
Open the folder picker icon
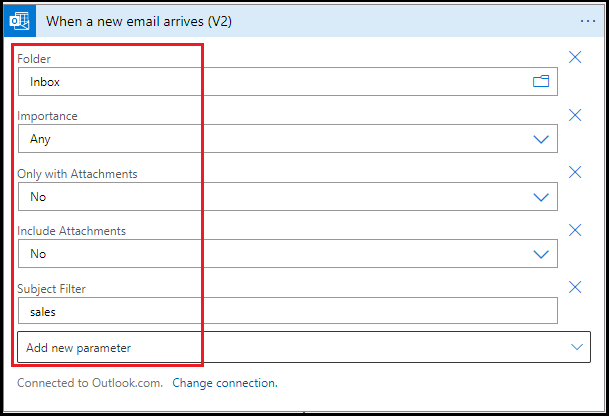coord(541,82)
